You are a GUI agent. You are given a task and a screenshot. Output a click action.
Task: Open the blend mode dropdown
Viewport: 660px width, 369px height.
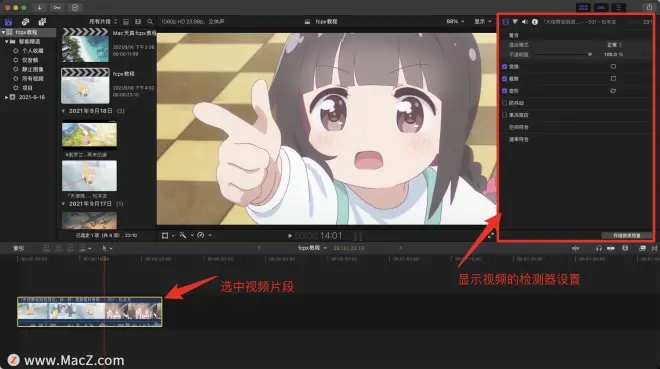click(614, 45)
